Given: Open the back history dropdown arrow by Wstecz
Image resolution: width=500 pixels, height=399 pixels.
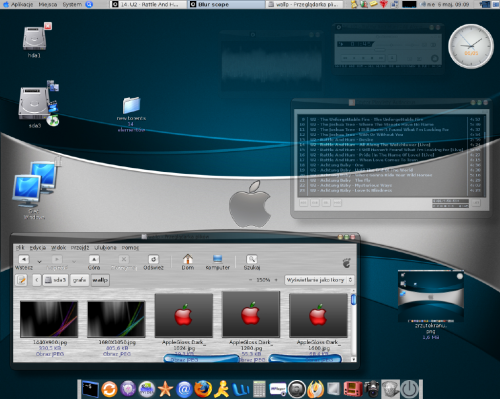Looking at the screenshot, I should point(39,262).
